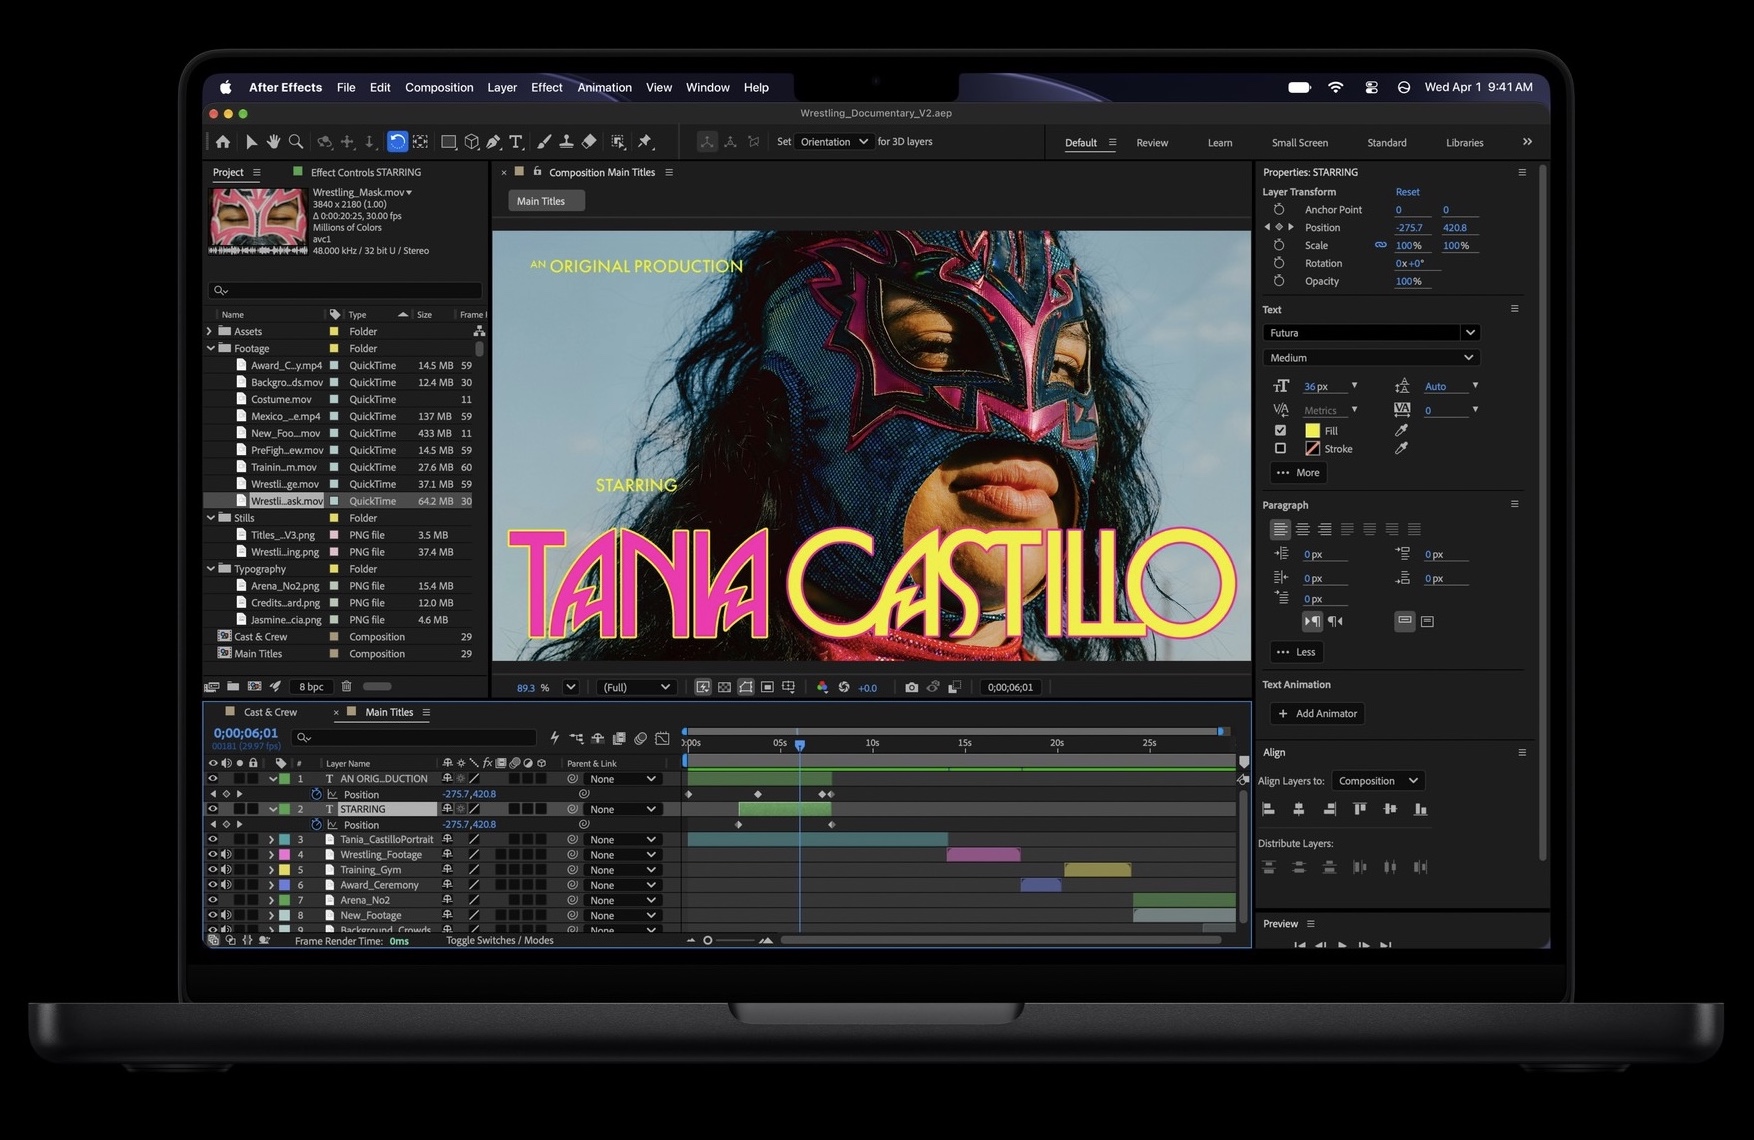Click the More button in Text section
Image resolution: width=1754 pixels, height=1140 pixels.
[x=1298, y=472]
